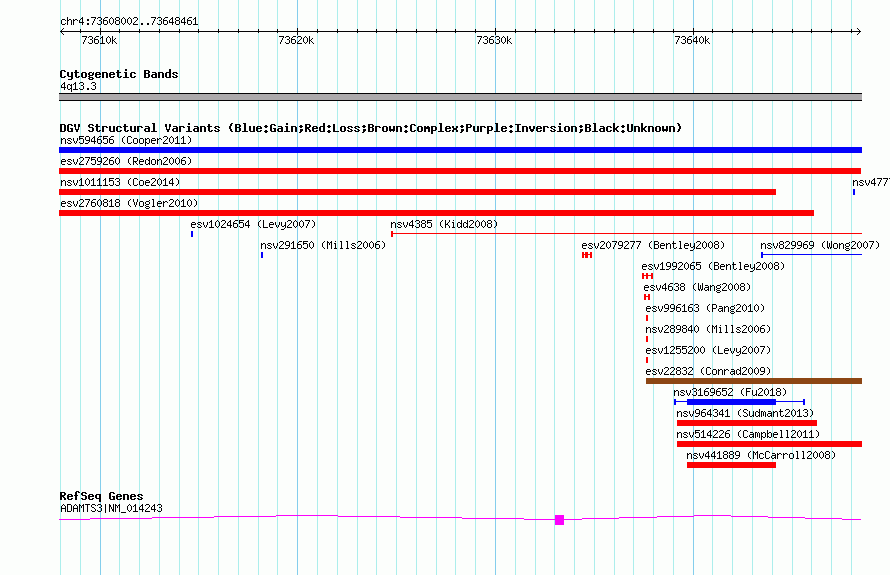890x575 pixels.
Task: Open the esv22832 (Conrad2009) label
Action: [708, 371]
